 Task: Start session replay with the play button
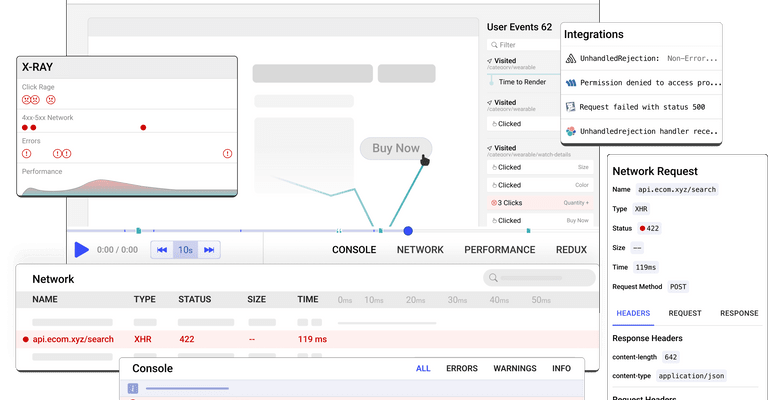[81, 250]
